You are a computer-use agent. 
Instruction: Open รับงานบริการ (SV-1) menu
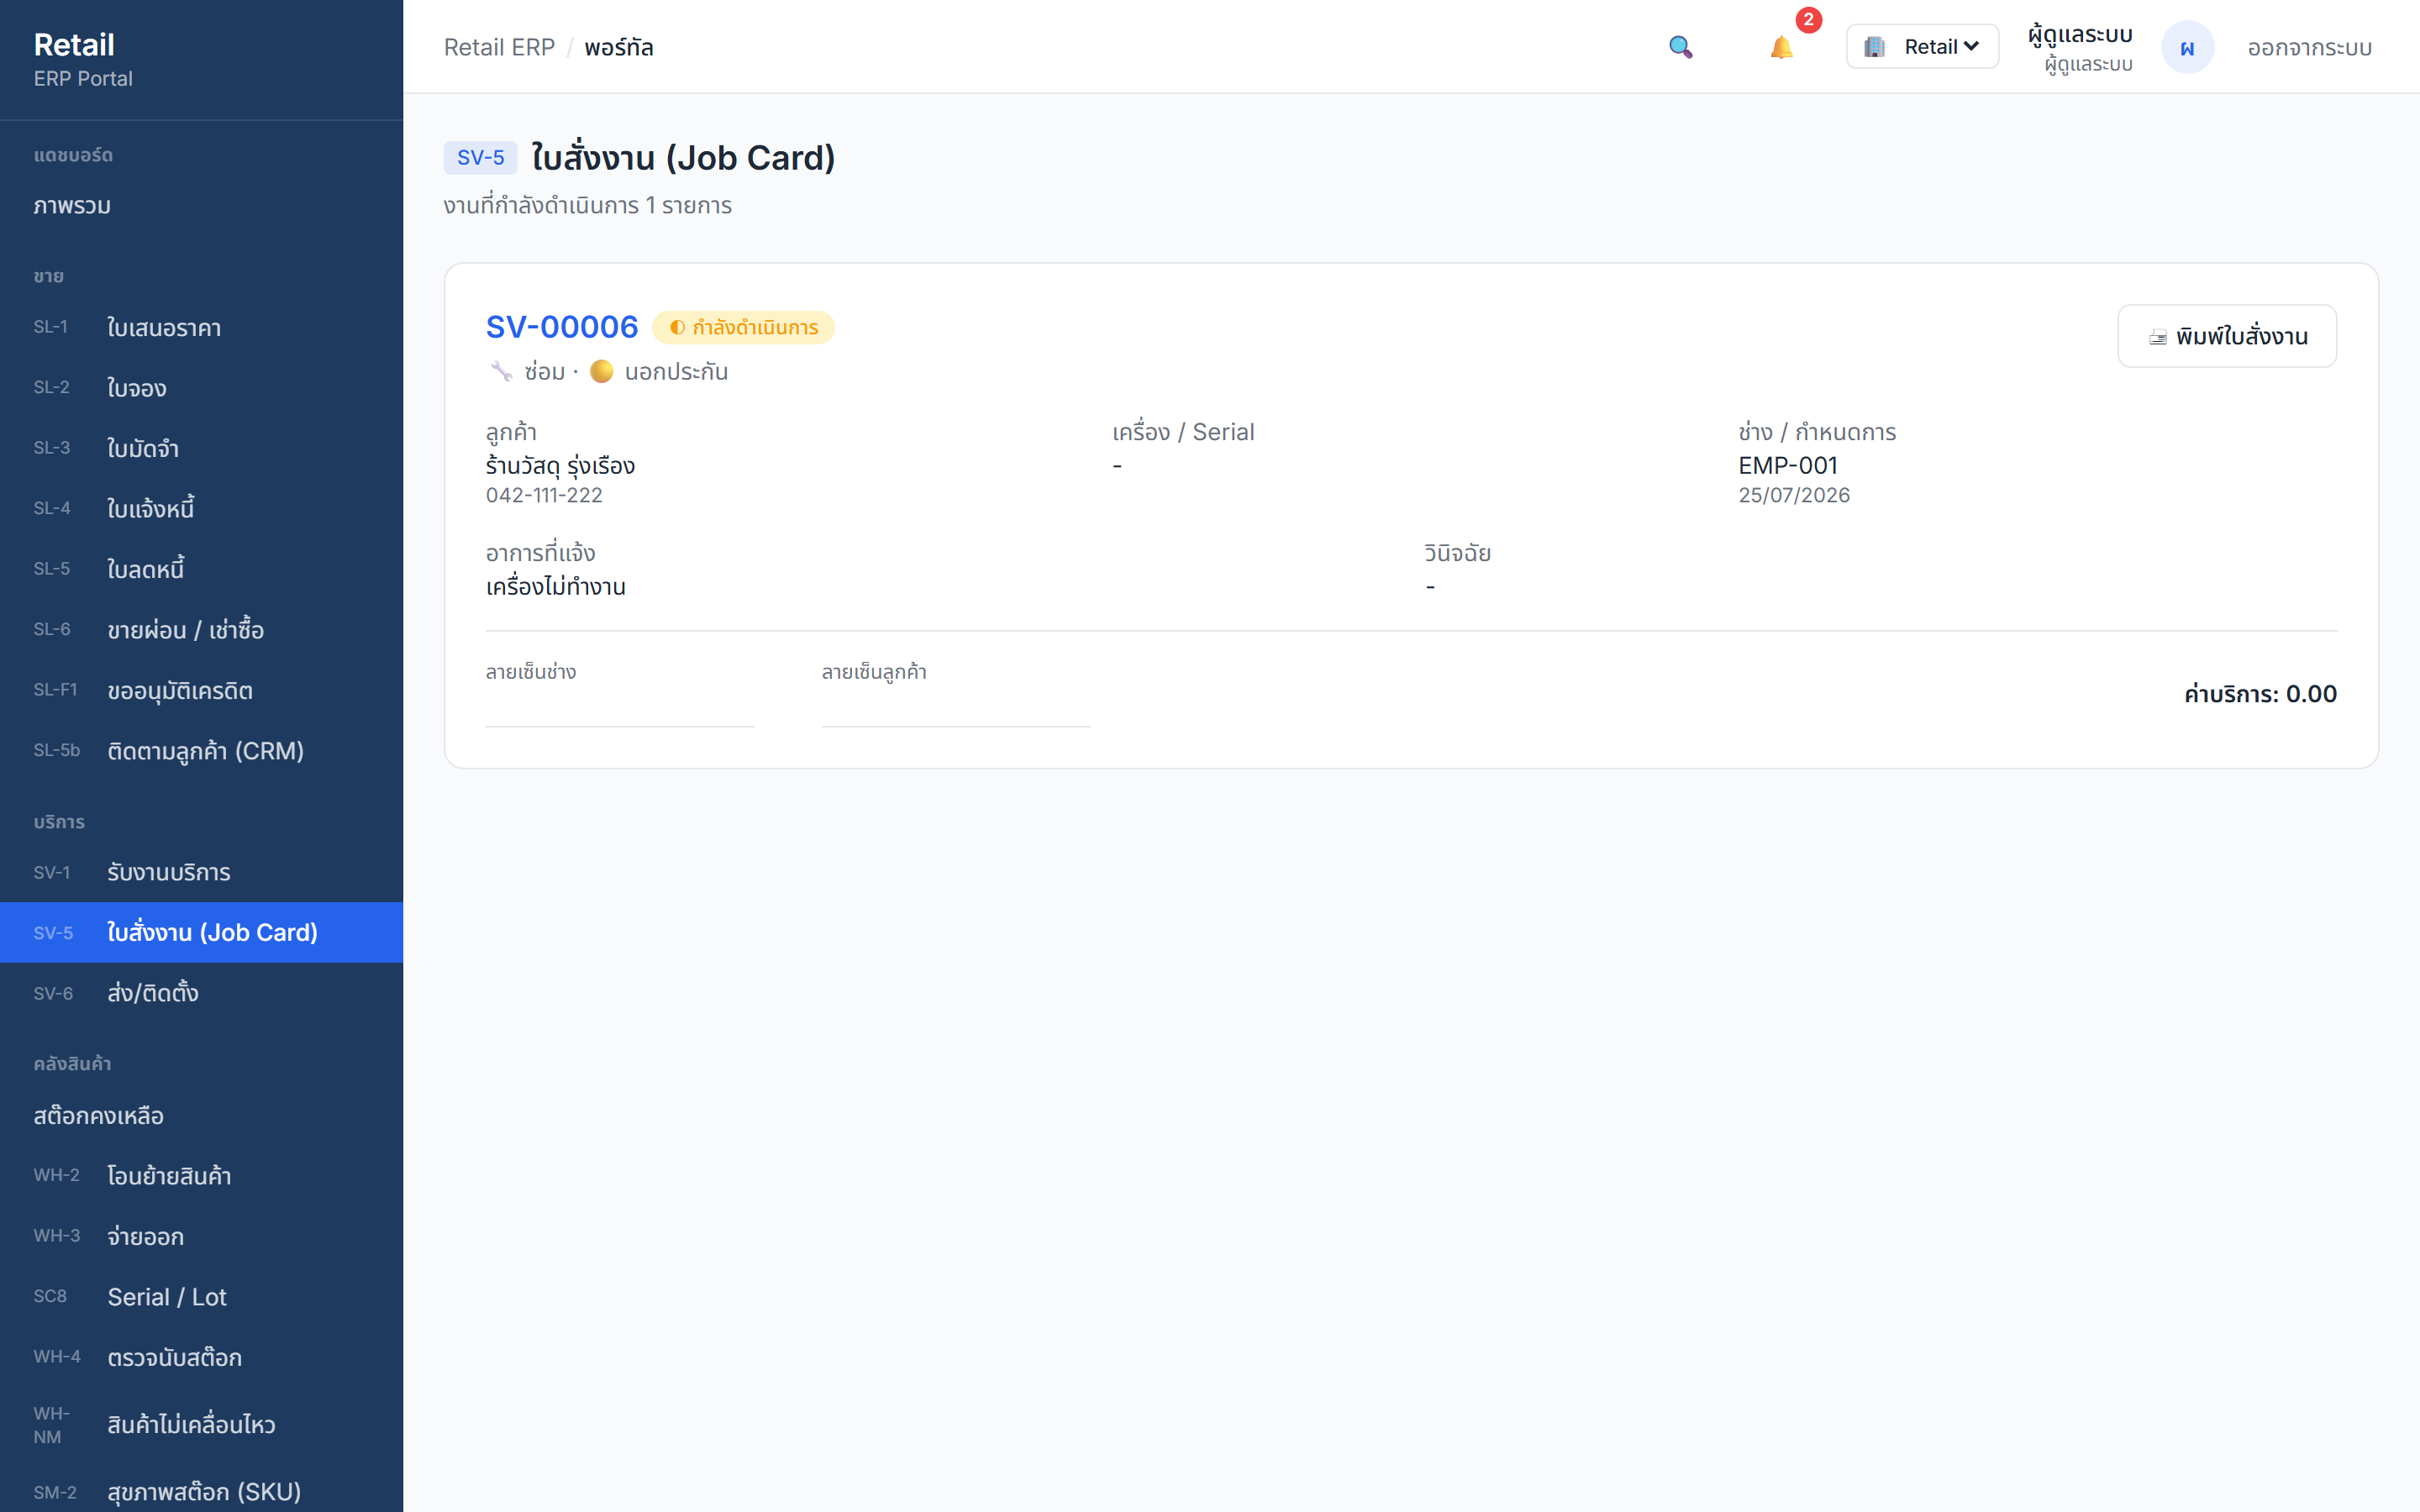pos(201,872)
